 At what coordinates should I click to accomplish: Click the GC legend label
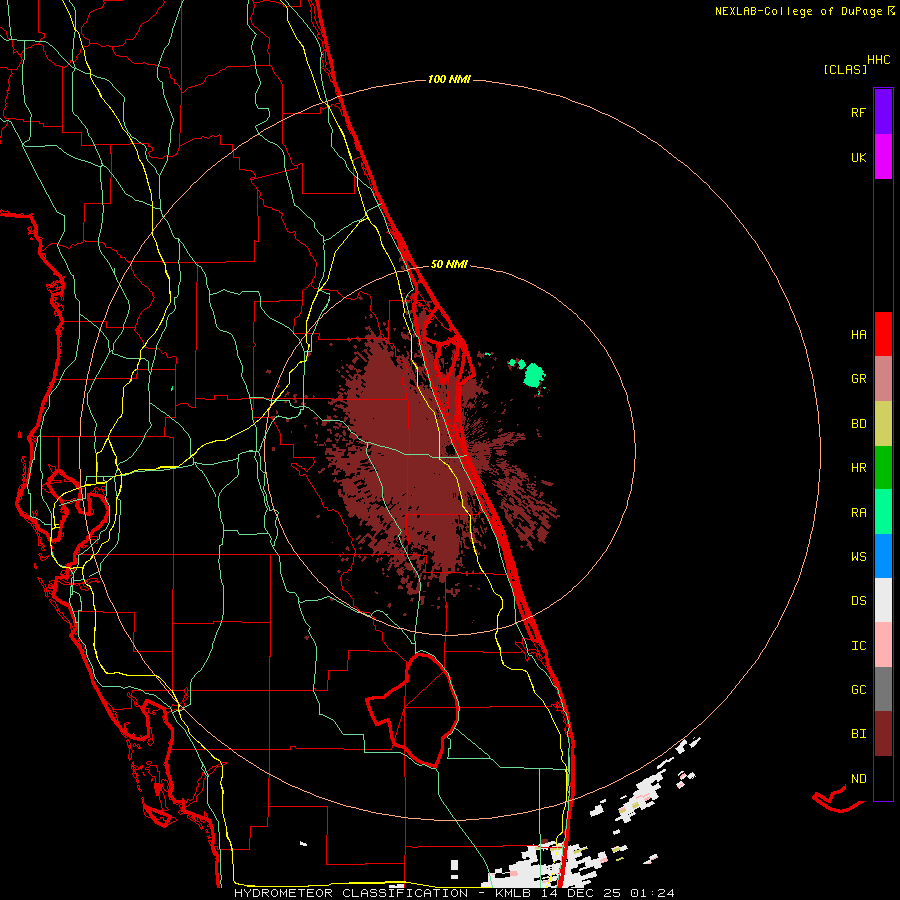[x=858, y=690]
